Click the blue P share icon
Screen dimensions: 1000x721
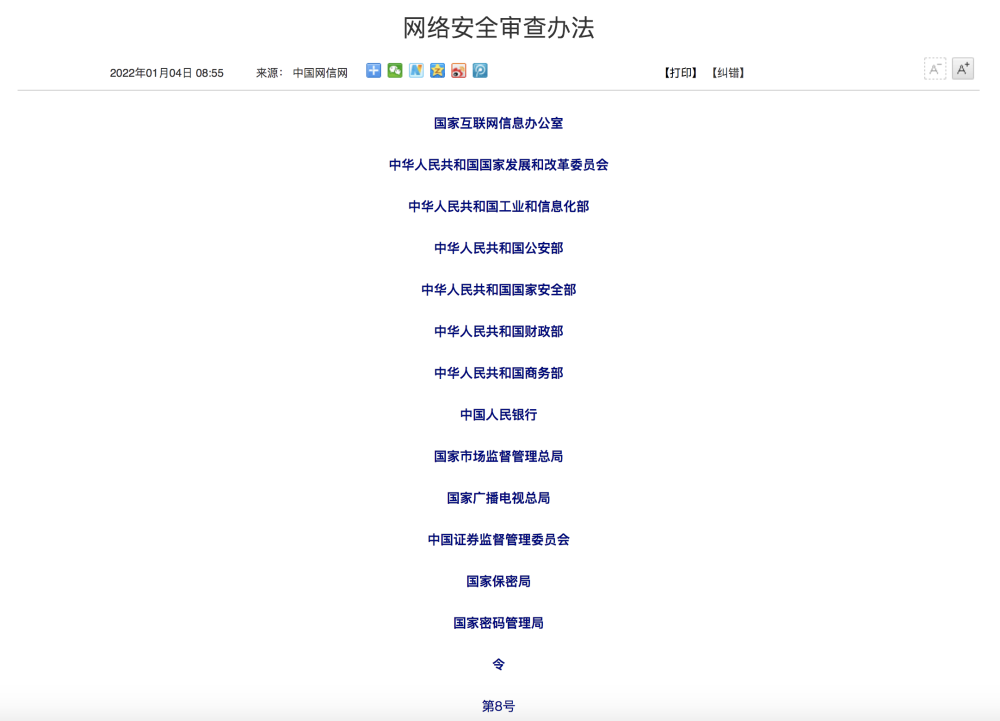(x=480, y=71)
